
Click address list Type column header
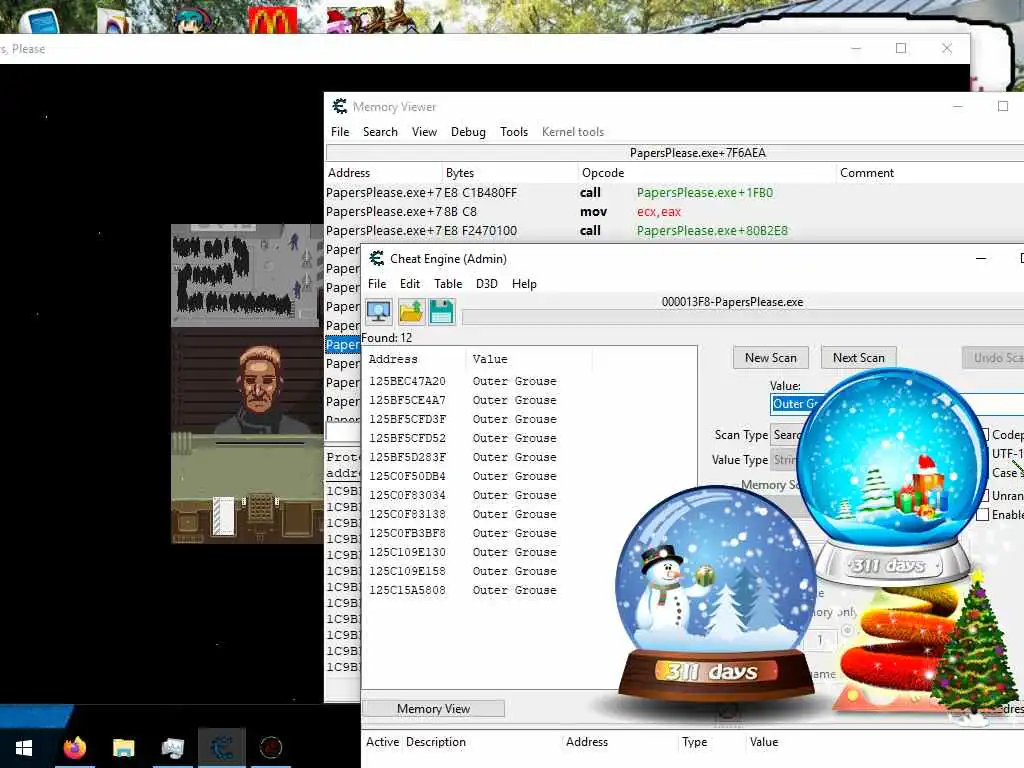coord(711,742)
